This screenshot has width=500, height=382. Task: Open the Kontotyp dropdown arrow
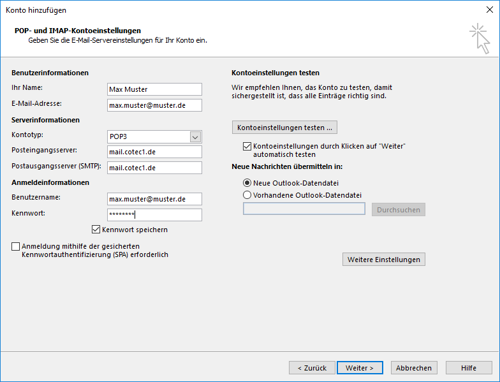[x=195, y=137]
